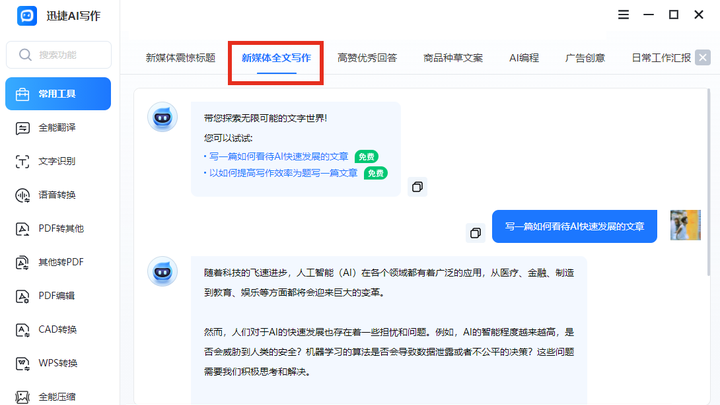This screenshot has height=405, width=720.
Task: Click the 其他转PDF icon
Action: tap(22, 262)
